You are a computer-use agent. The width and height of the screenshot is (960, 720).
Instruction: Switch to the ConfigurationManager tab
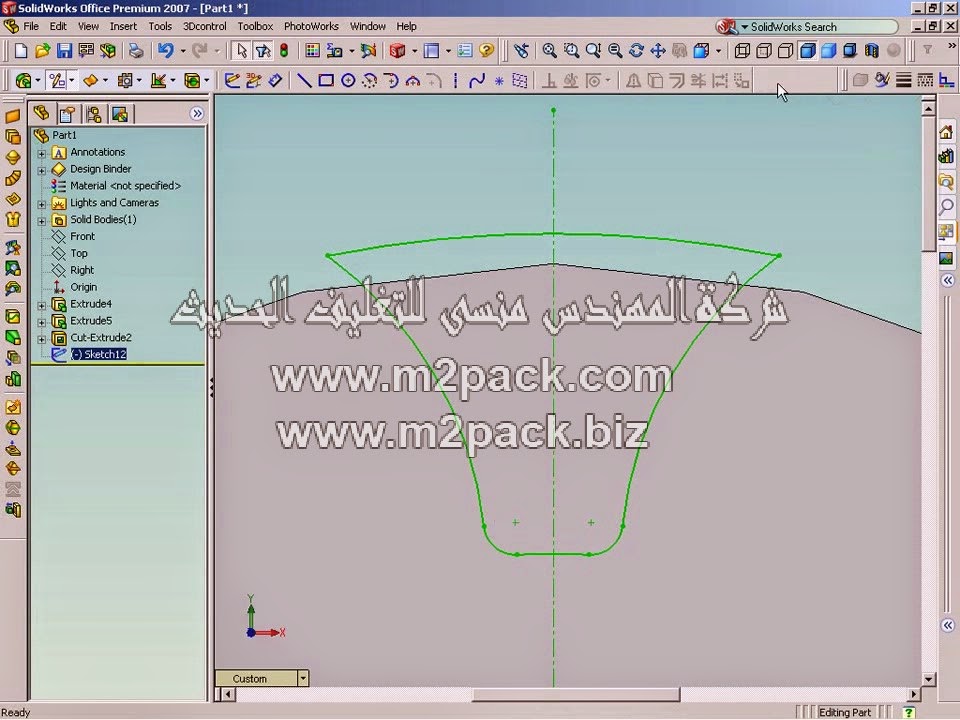(94, 114)
